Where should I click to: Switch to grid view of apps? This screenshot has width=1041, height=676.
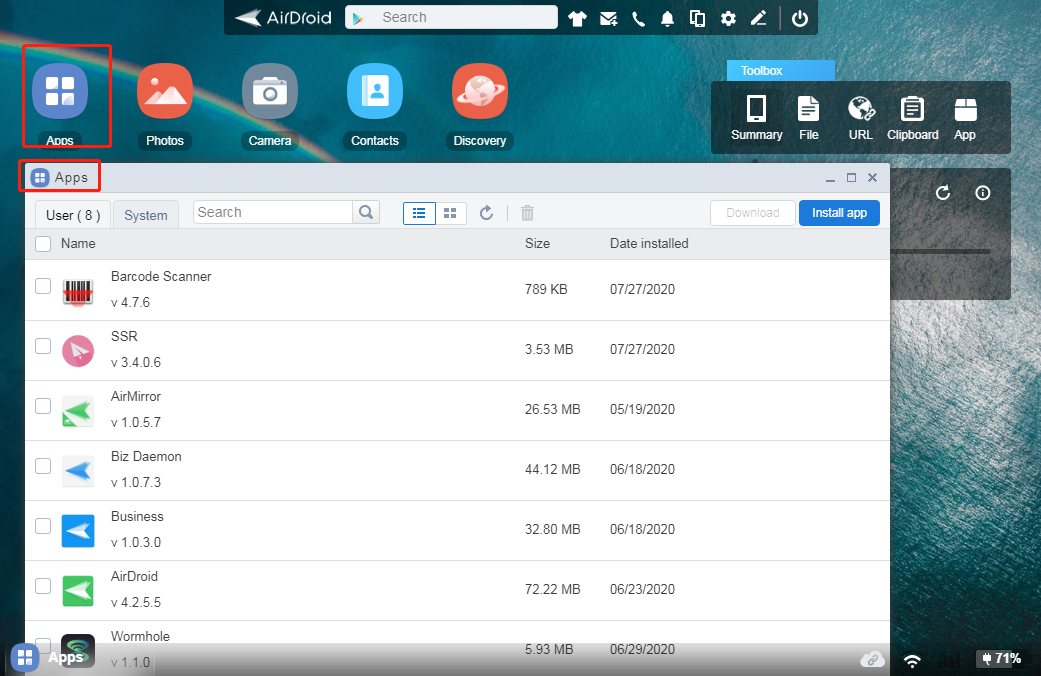click(451, 213)
